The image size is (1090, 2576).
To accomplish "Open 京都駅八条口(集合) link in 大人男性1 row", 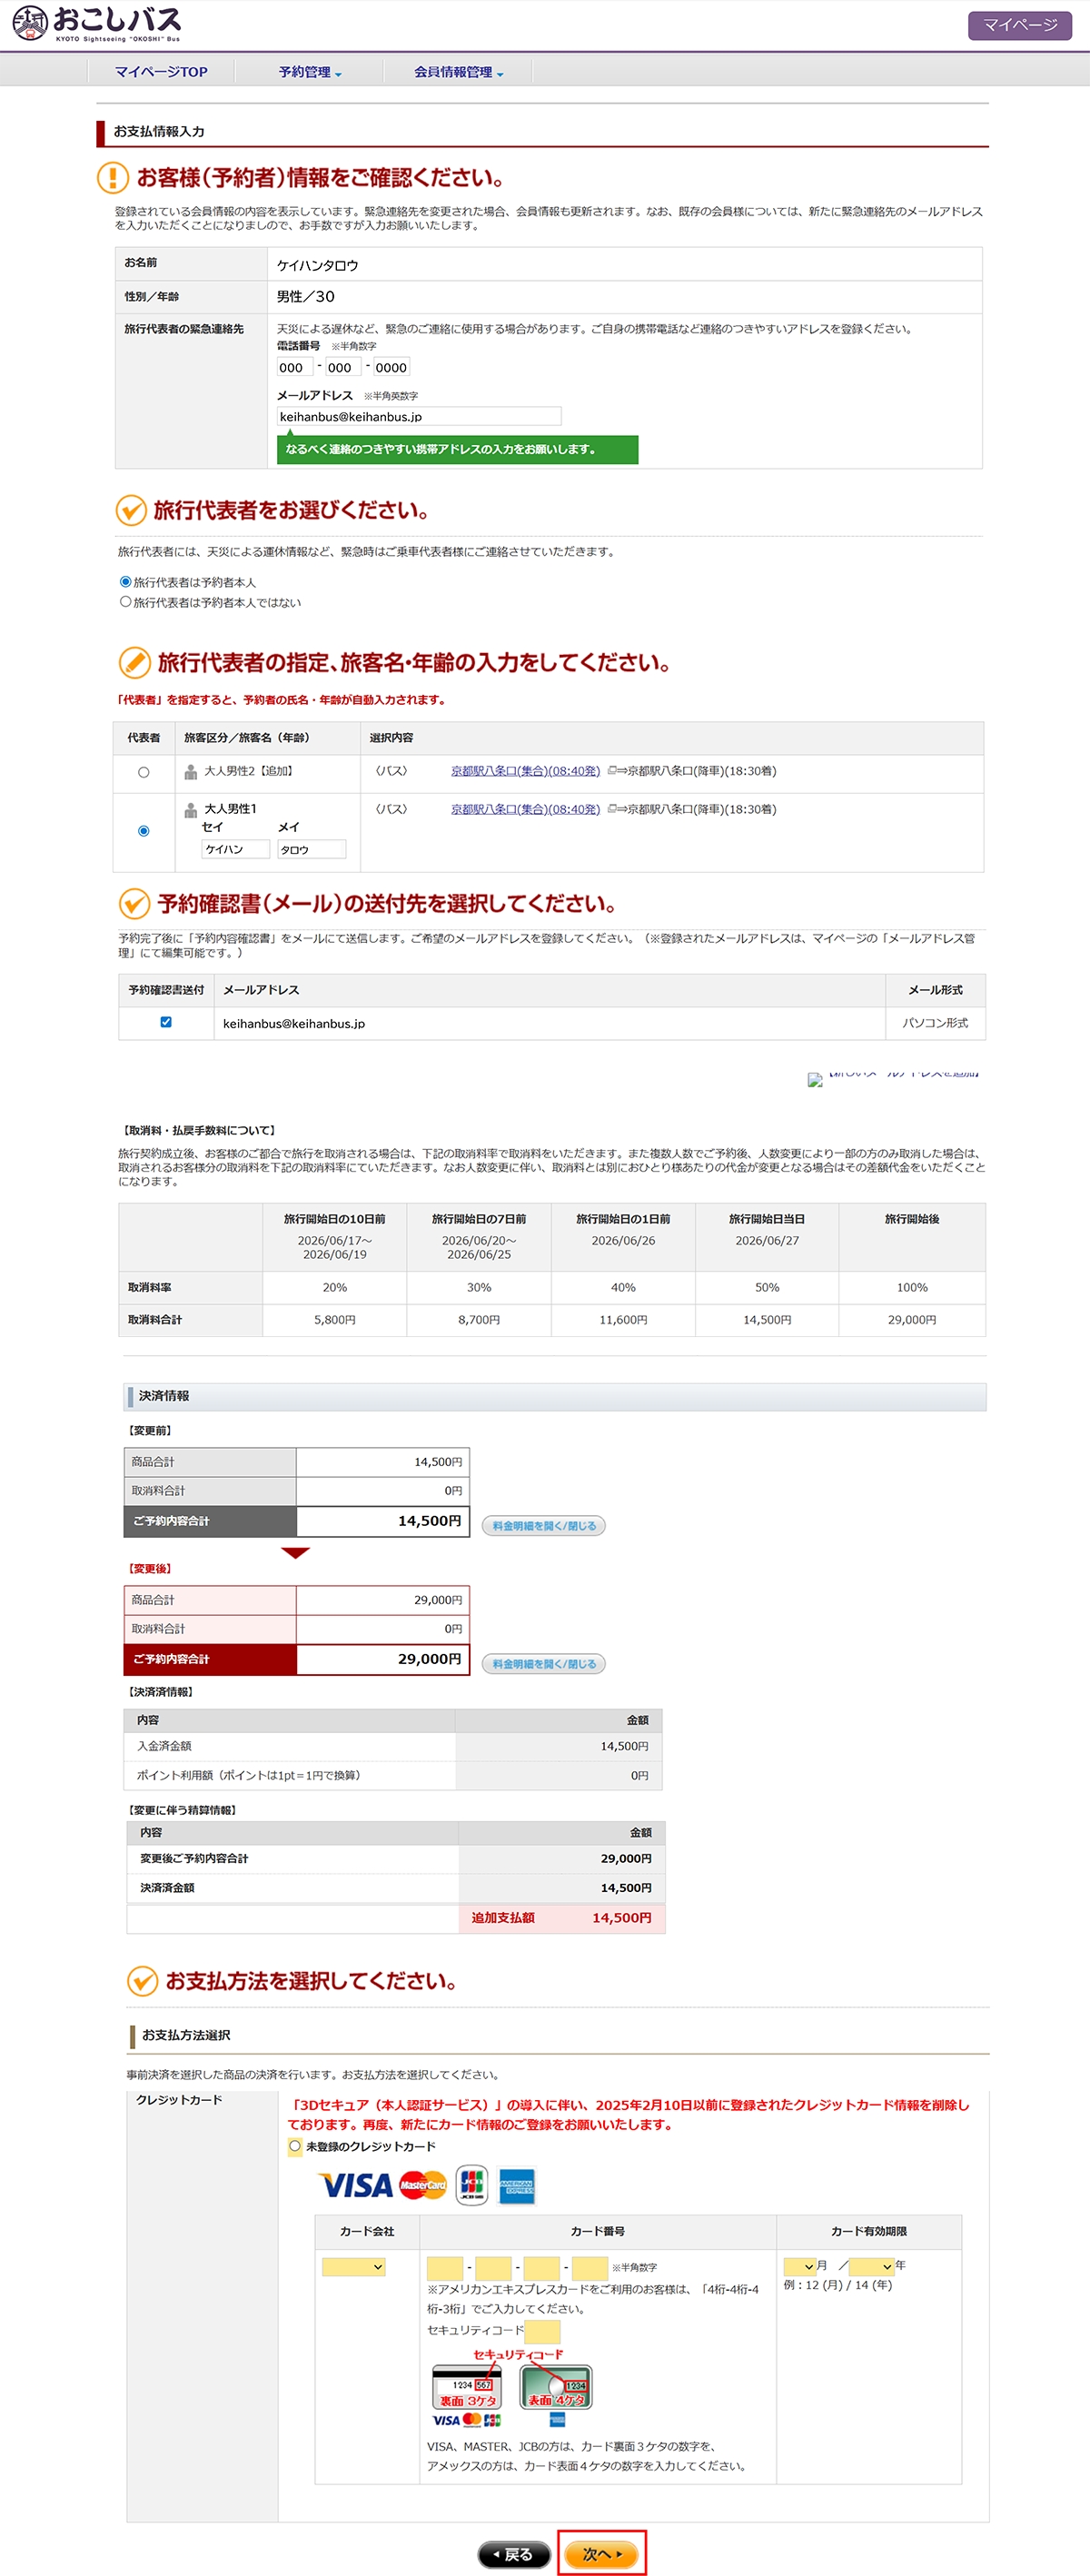I will click(525, 809).
